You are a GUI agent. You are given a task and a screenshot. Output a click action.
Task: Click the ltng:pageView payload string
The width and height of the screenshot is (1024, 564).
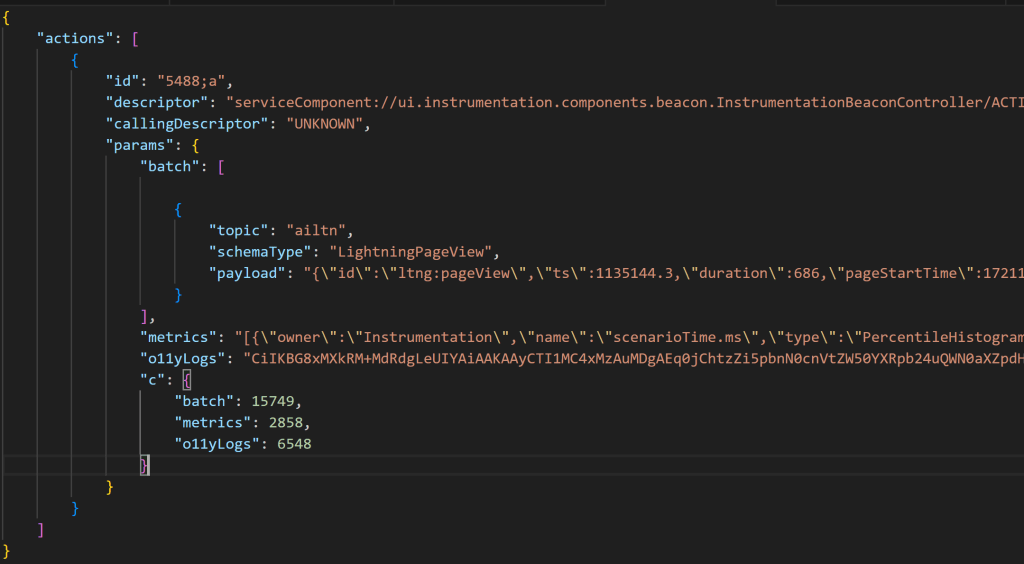(x=664, y=274)
